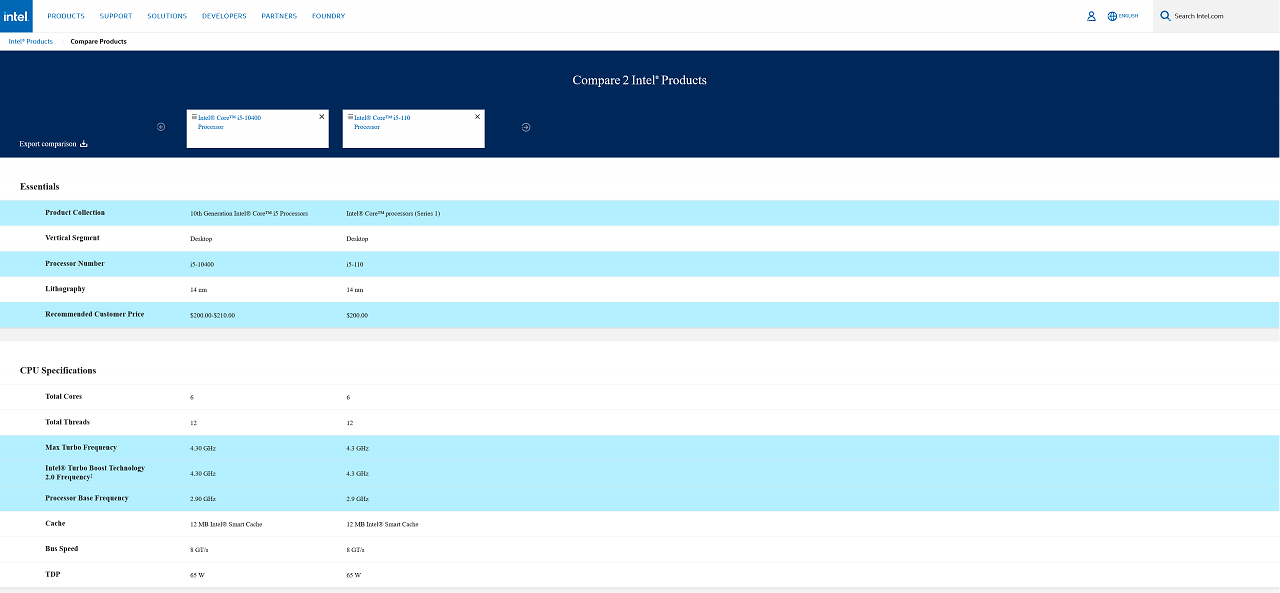Click the '$200.00' price value for i5-110
The image size is (1280, 593).
pos(357,316)
